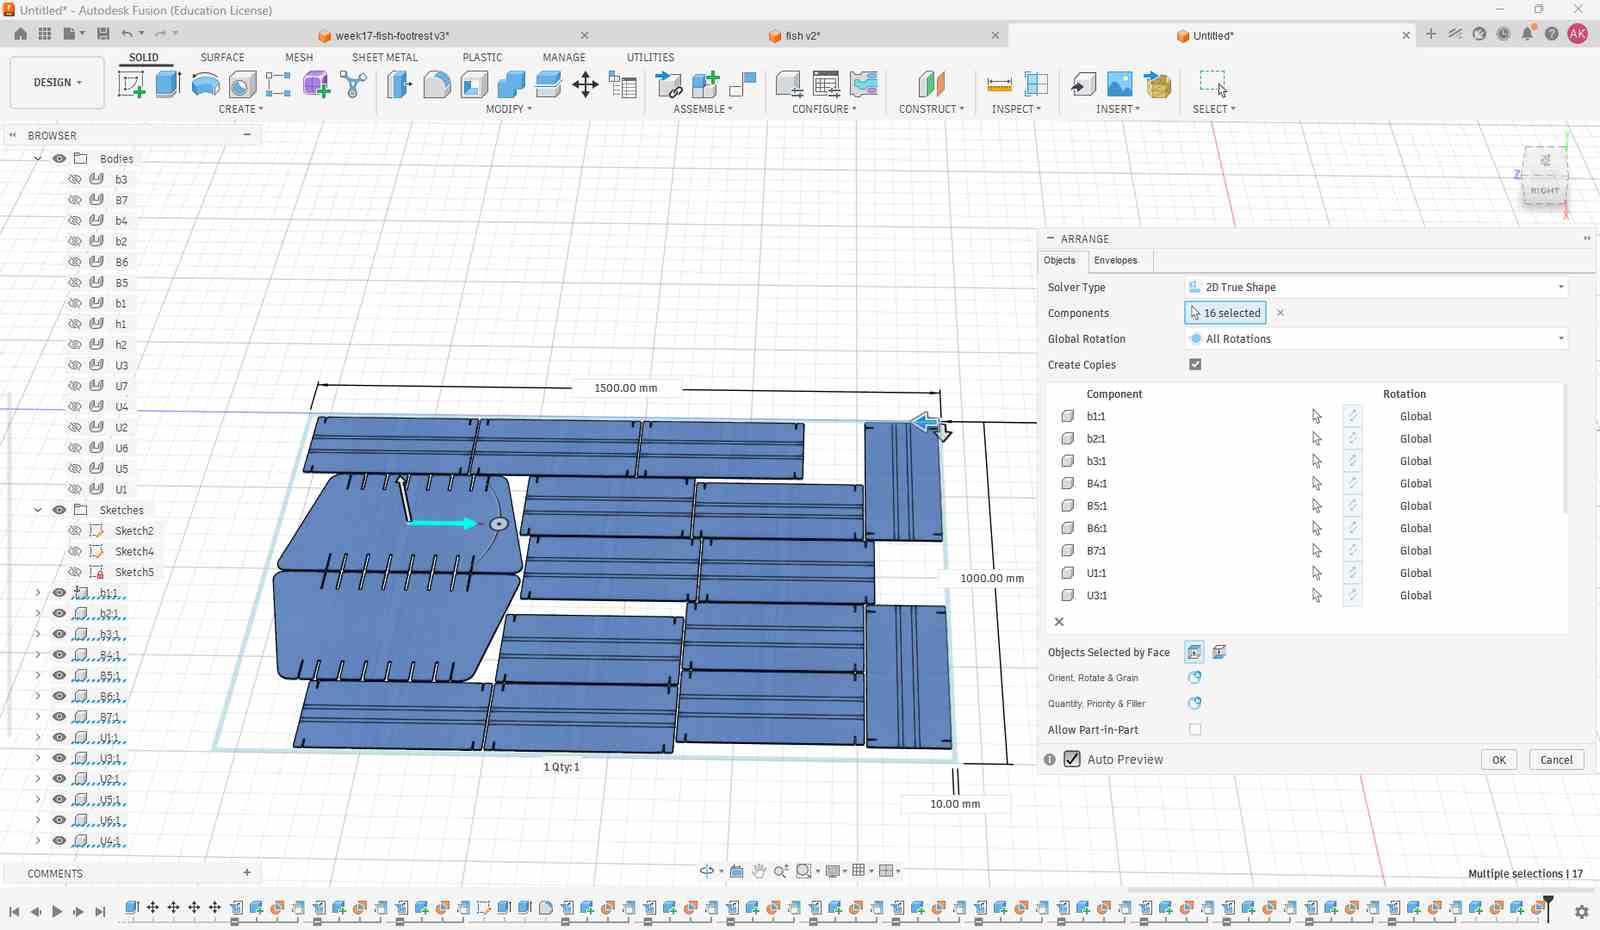Viewport: 1600px width, 930px height.
Task: Switch to the Envelopes tab
Action: point(1115,260)
